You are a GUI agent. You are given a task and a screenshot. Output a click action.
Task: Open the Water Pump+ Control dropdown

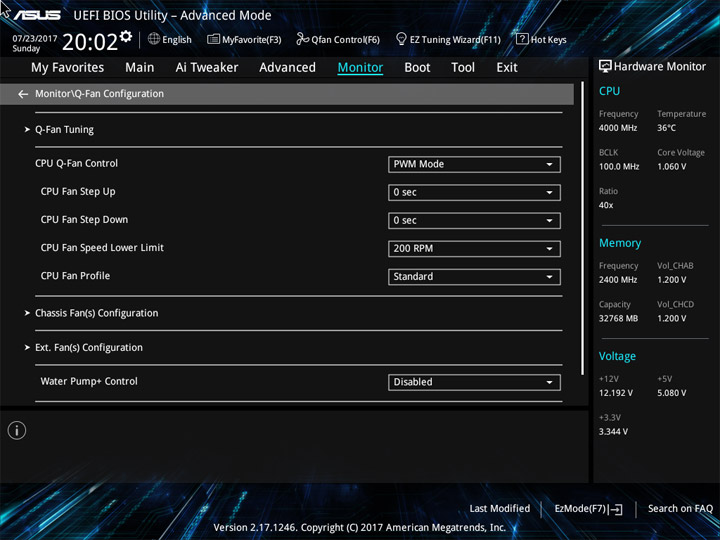pyautogui.click(x=474, y=382)
